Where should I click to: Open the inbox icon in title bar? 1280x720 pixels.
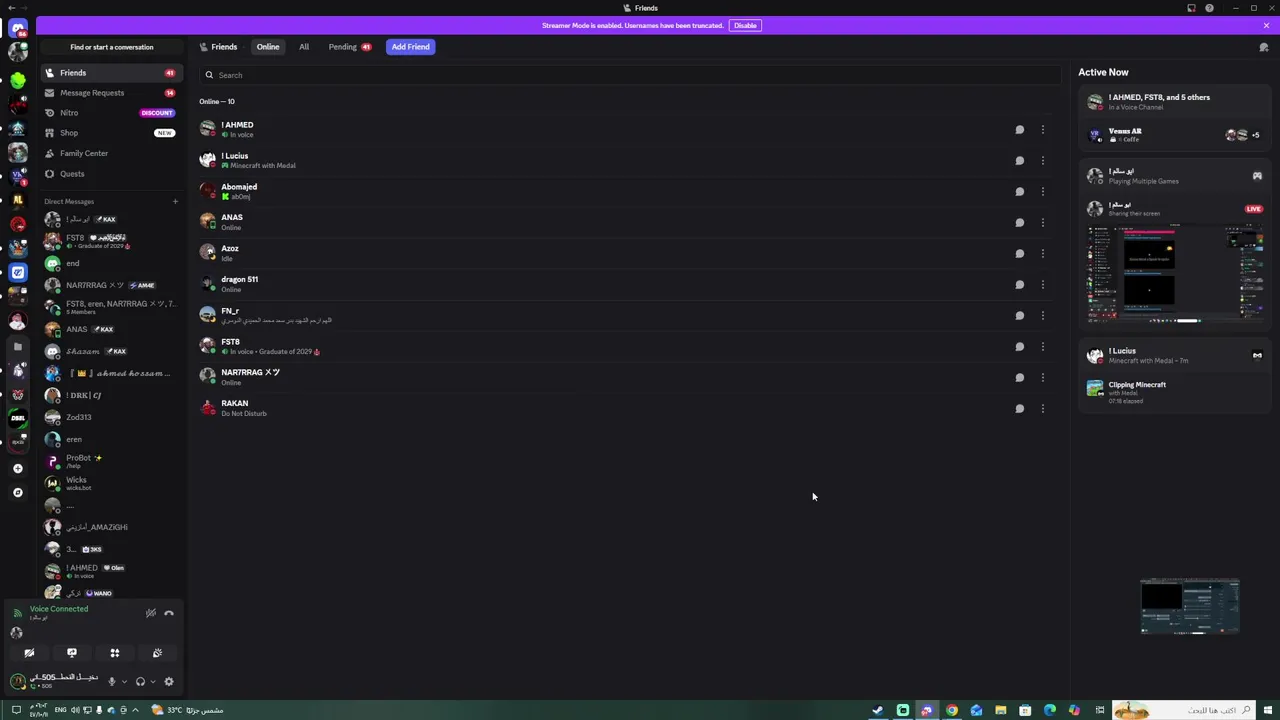(1191, 8)
